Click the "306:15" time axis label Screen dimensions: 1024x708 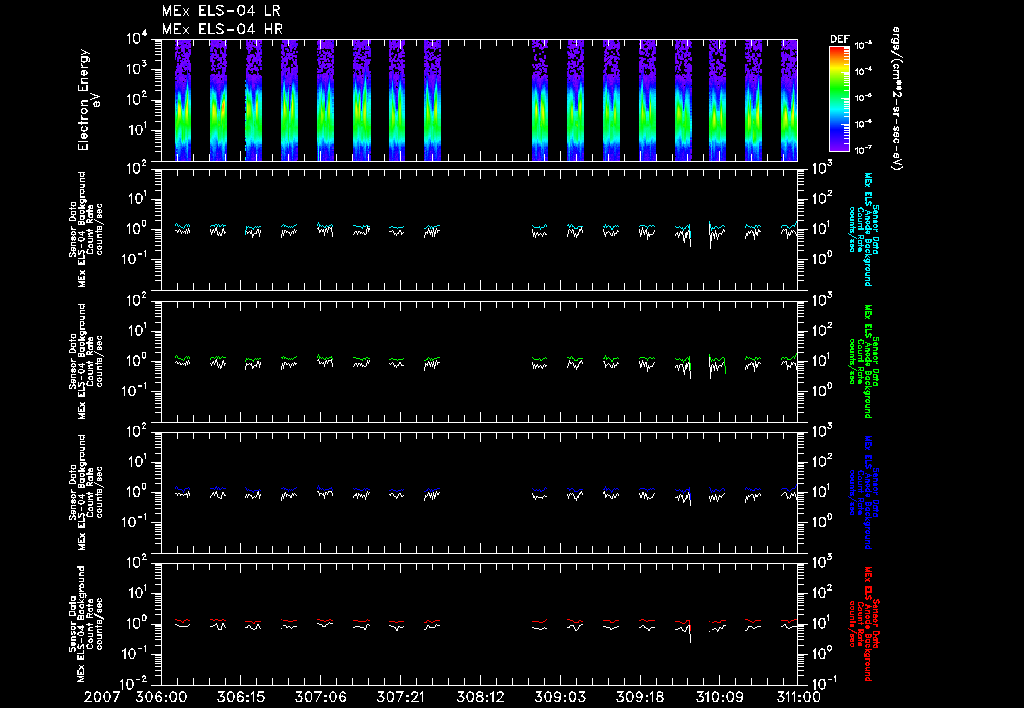241,697
